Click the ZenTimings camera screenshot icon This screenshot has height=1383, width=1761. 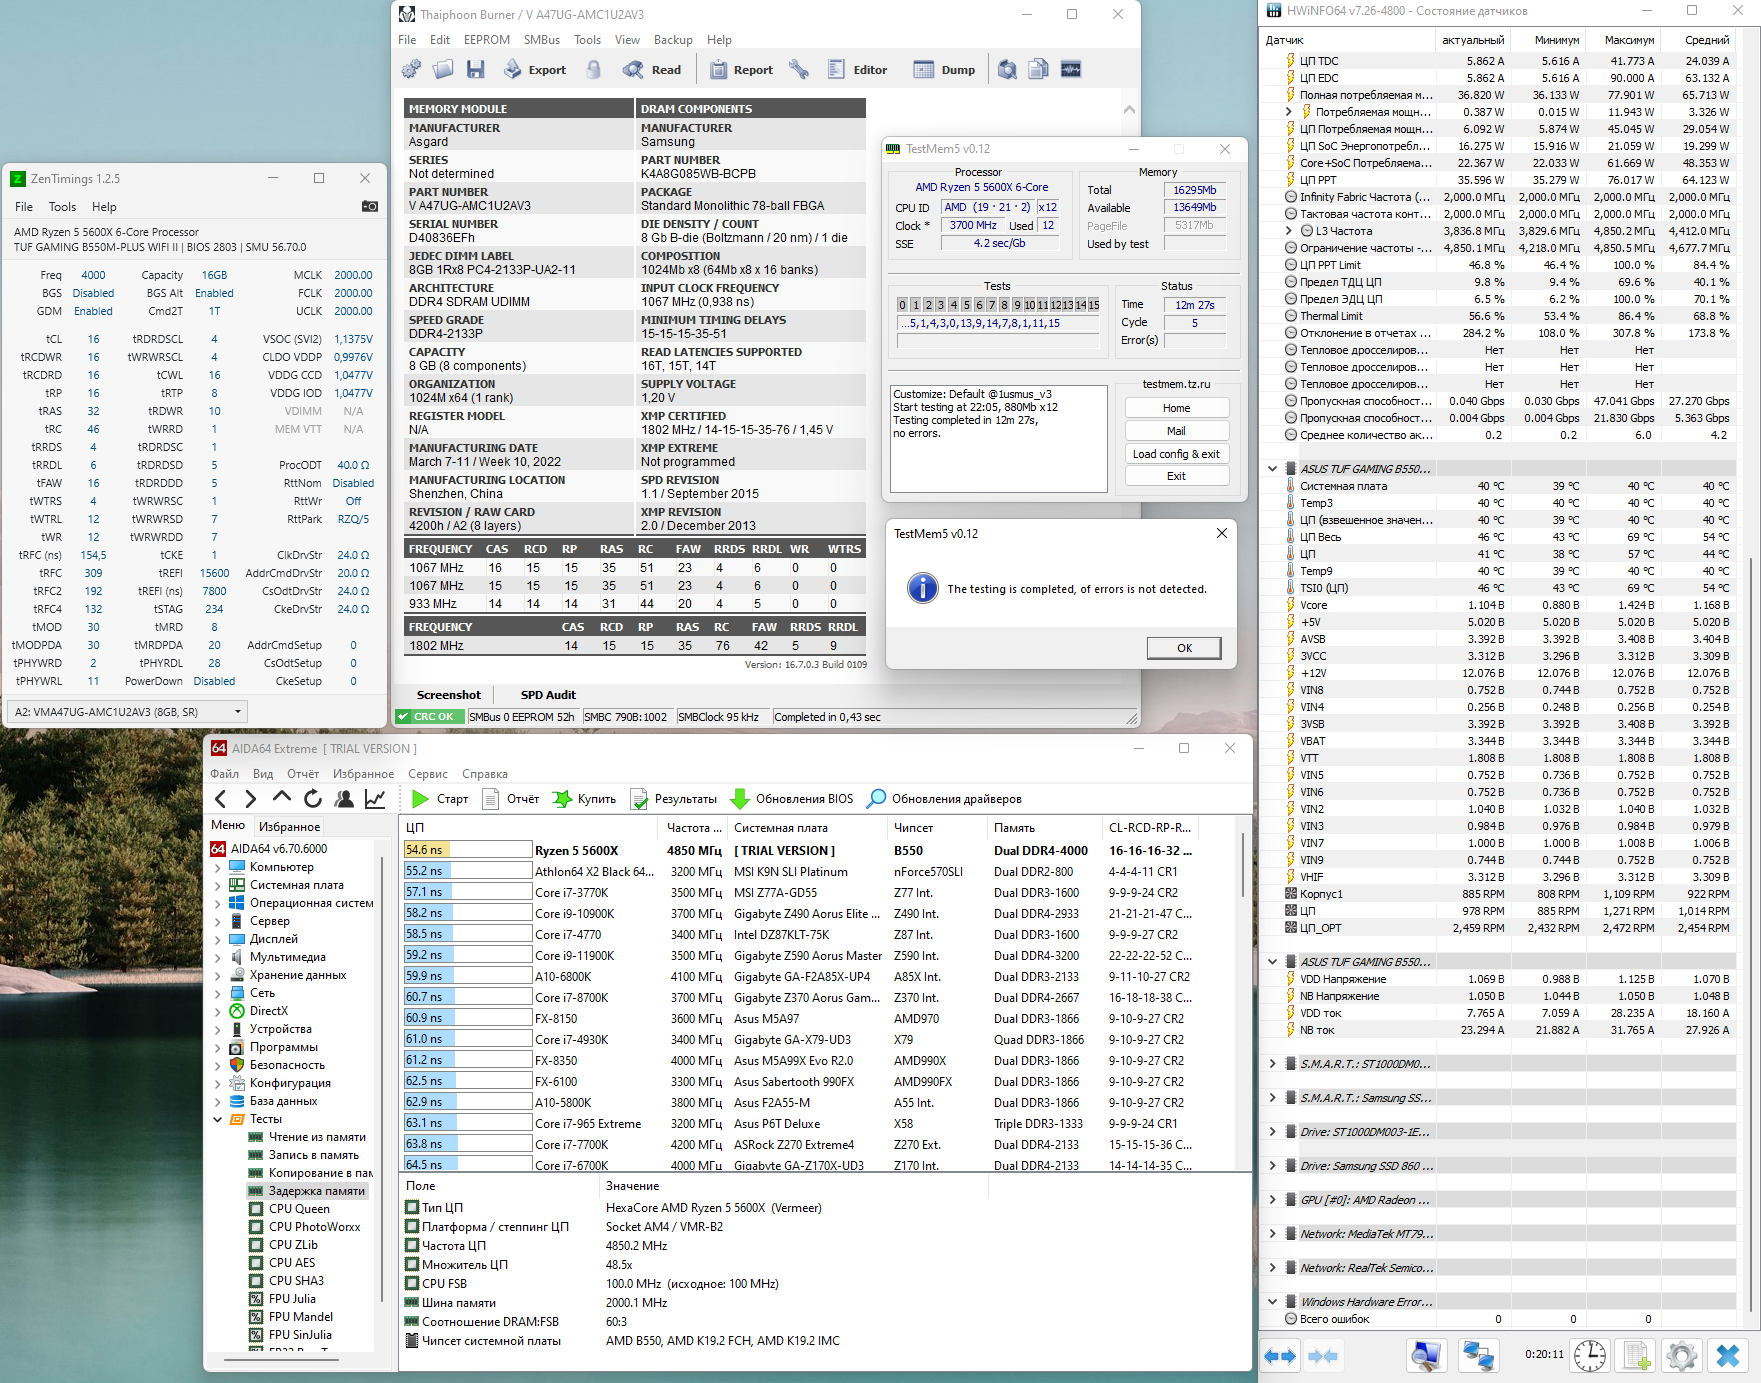pos(369,206)
